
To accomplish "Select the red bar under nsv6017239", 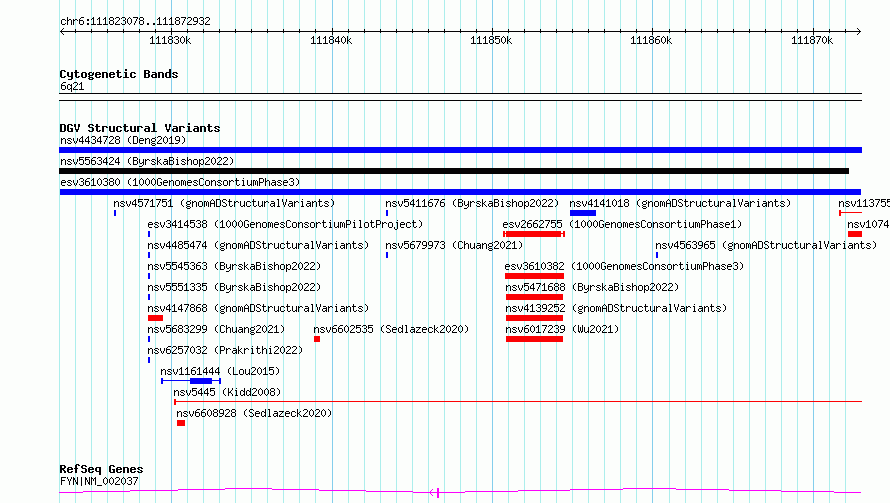I will [x=534, y=339].
